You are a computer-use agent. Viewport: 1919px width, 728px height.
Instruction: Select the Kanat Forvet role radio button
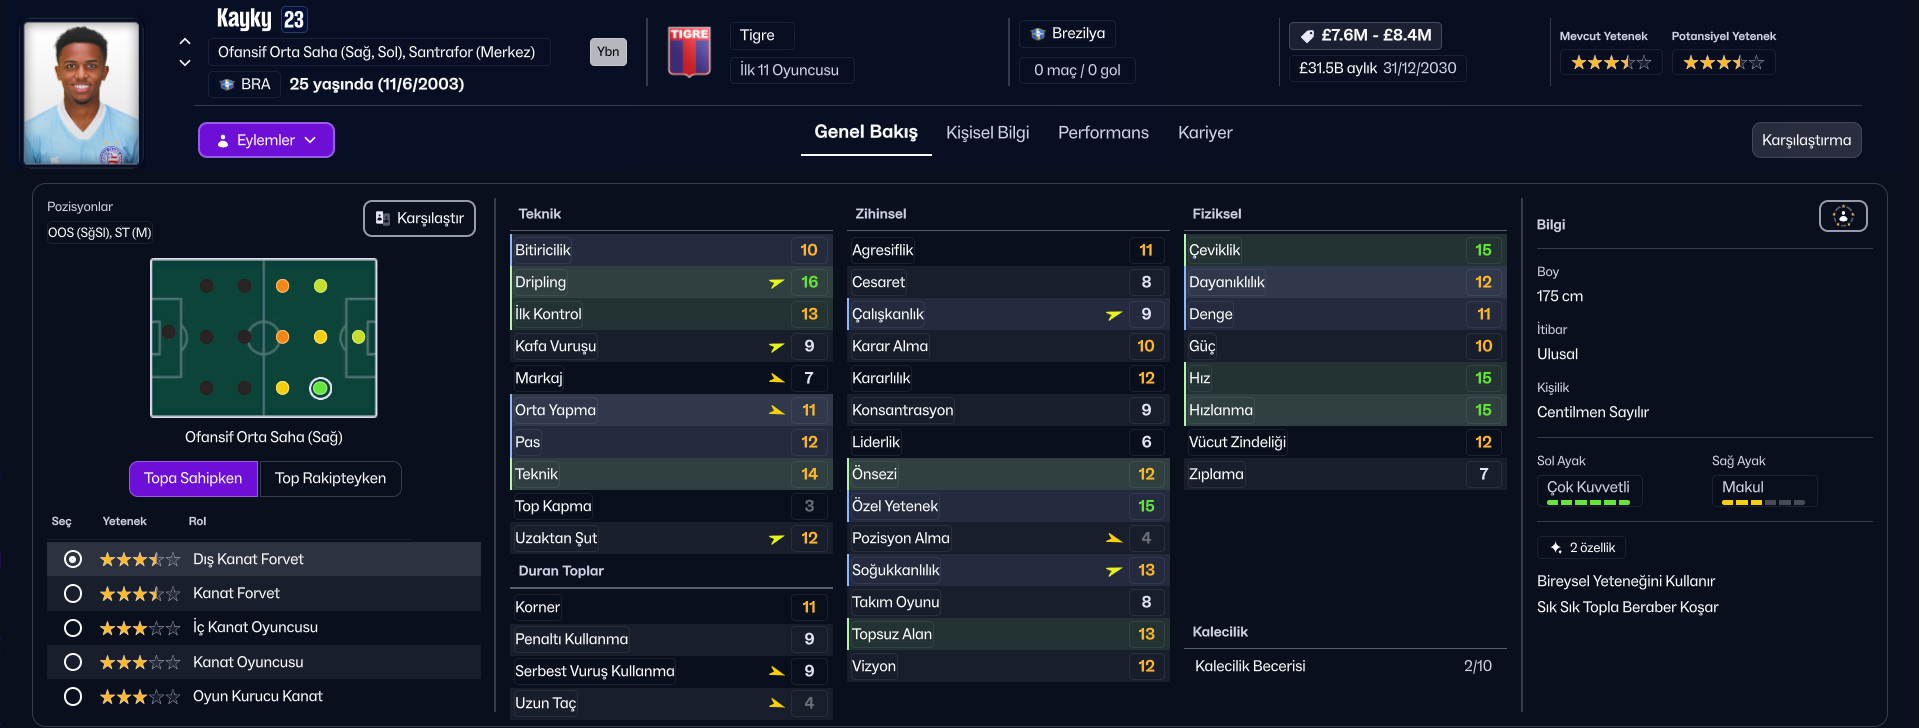point(73,594)
